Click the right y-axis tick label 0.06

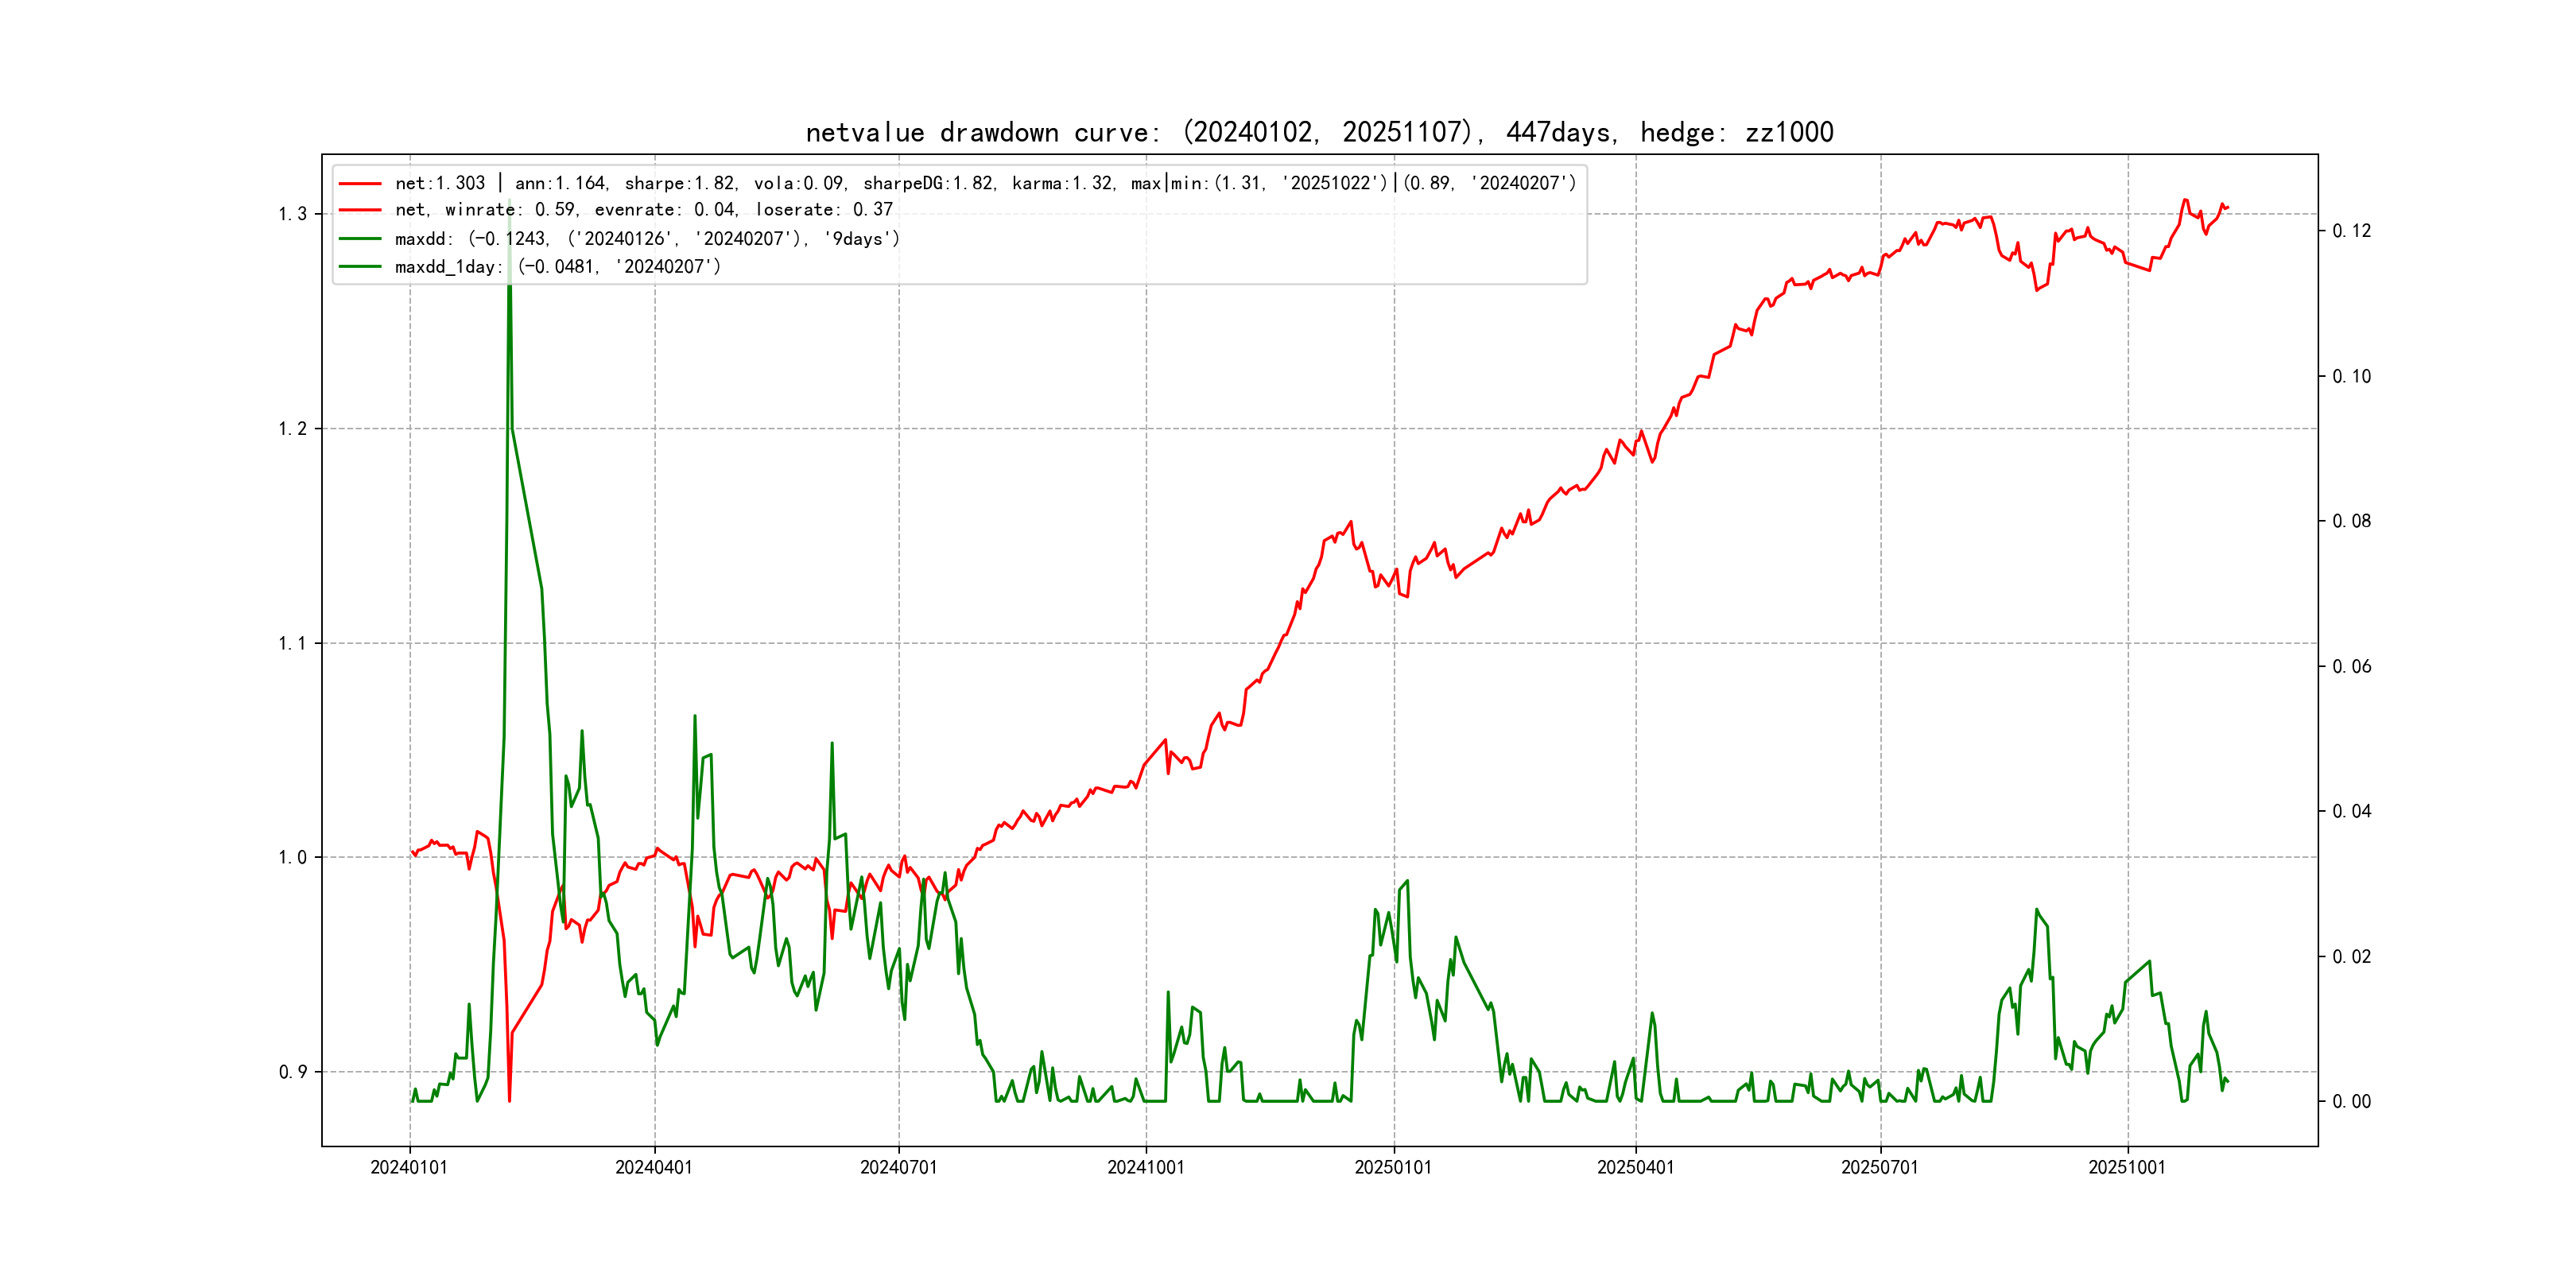pyautogui.click(x=2352, y=666)
